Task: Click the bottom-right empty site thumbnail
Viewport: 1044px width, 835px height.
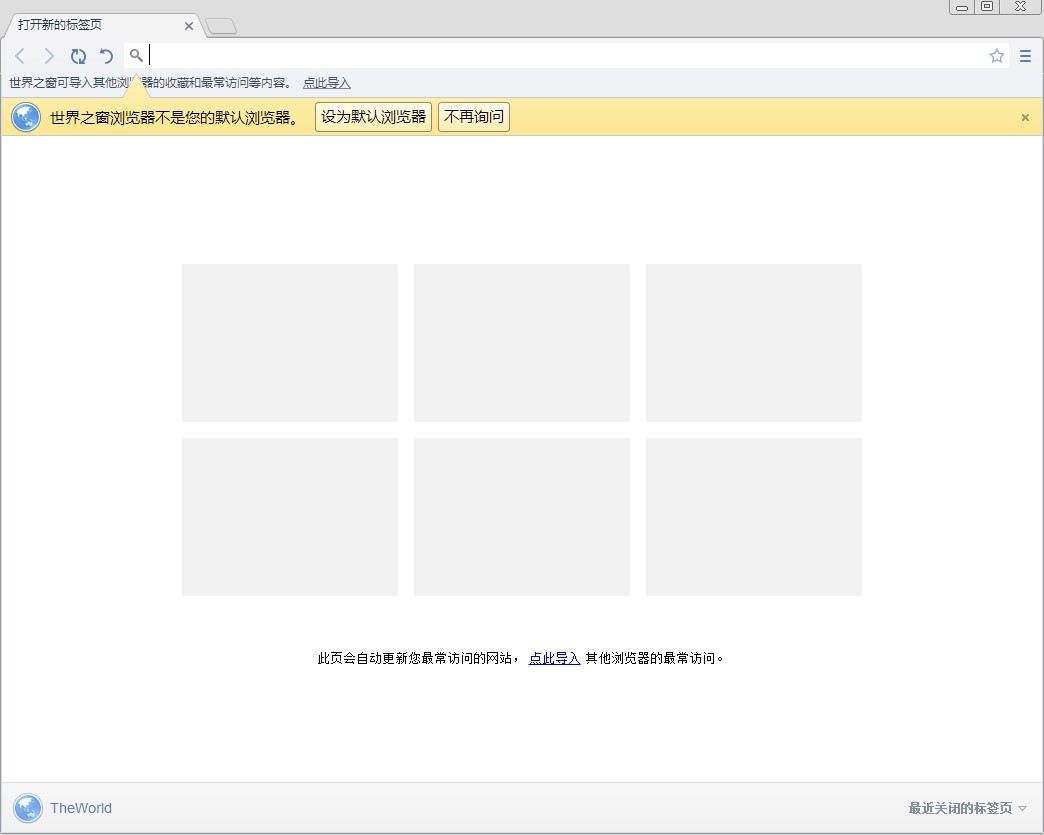Action: click(x=754, y=517)
